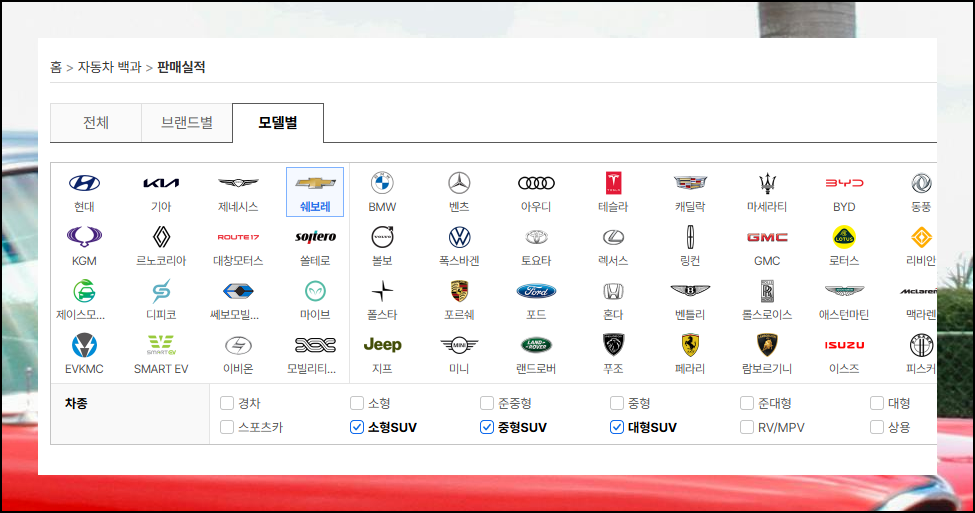Select the Lexus (렉서스) logo
The height and width of the screenshot is (513, 975).
click(613, 237)
